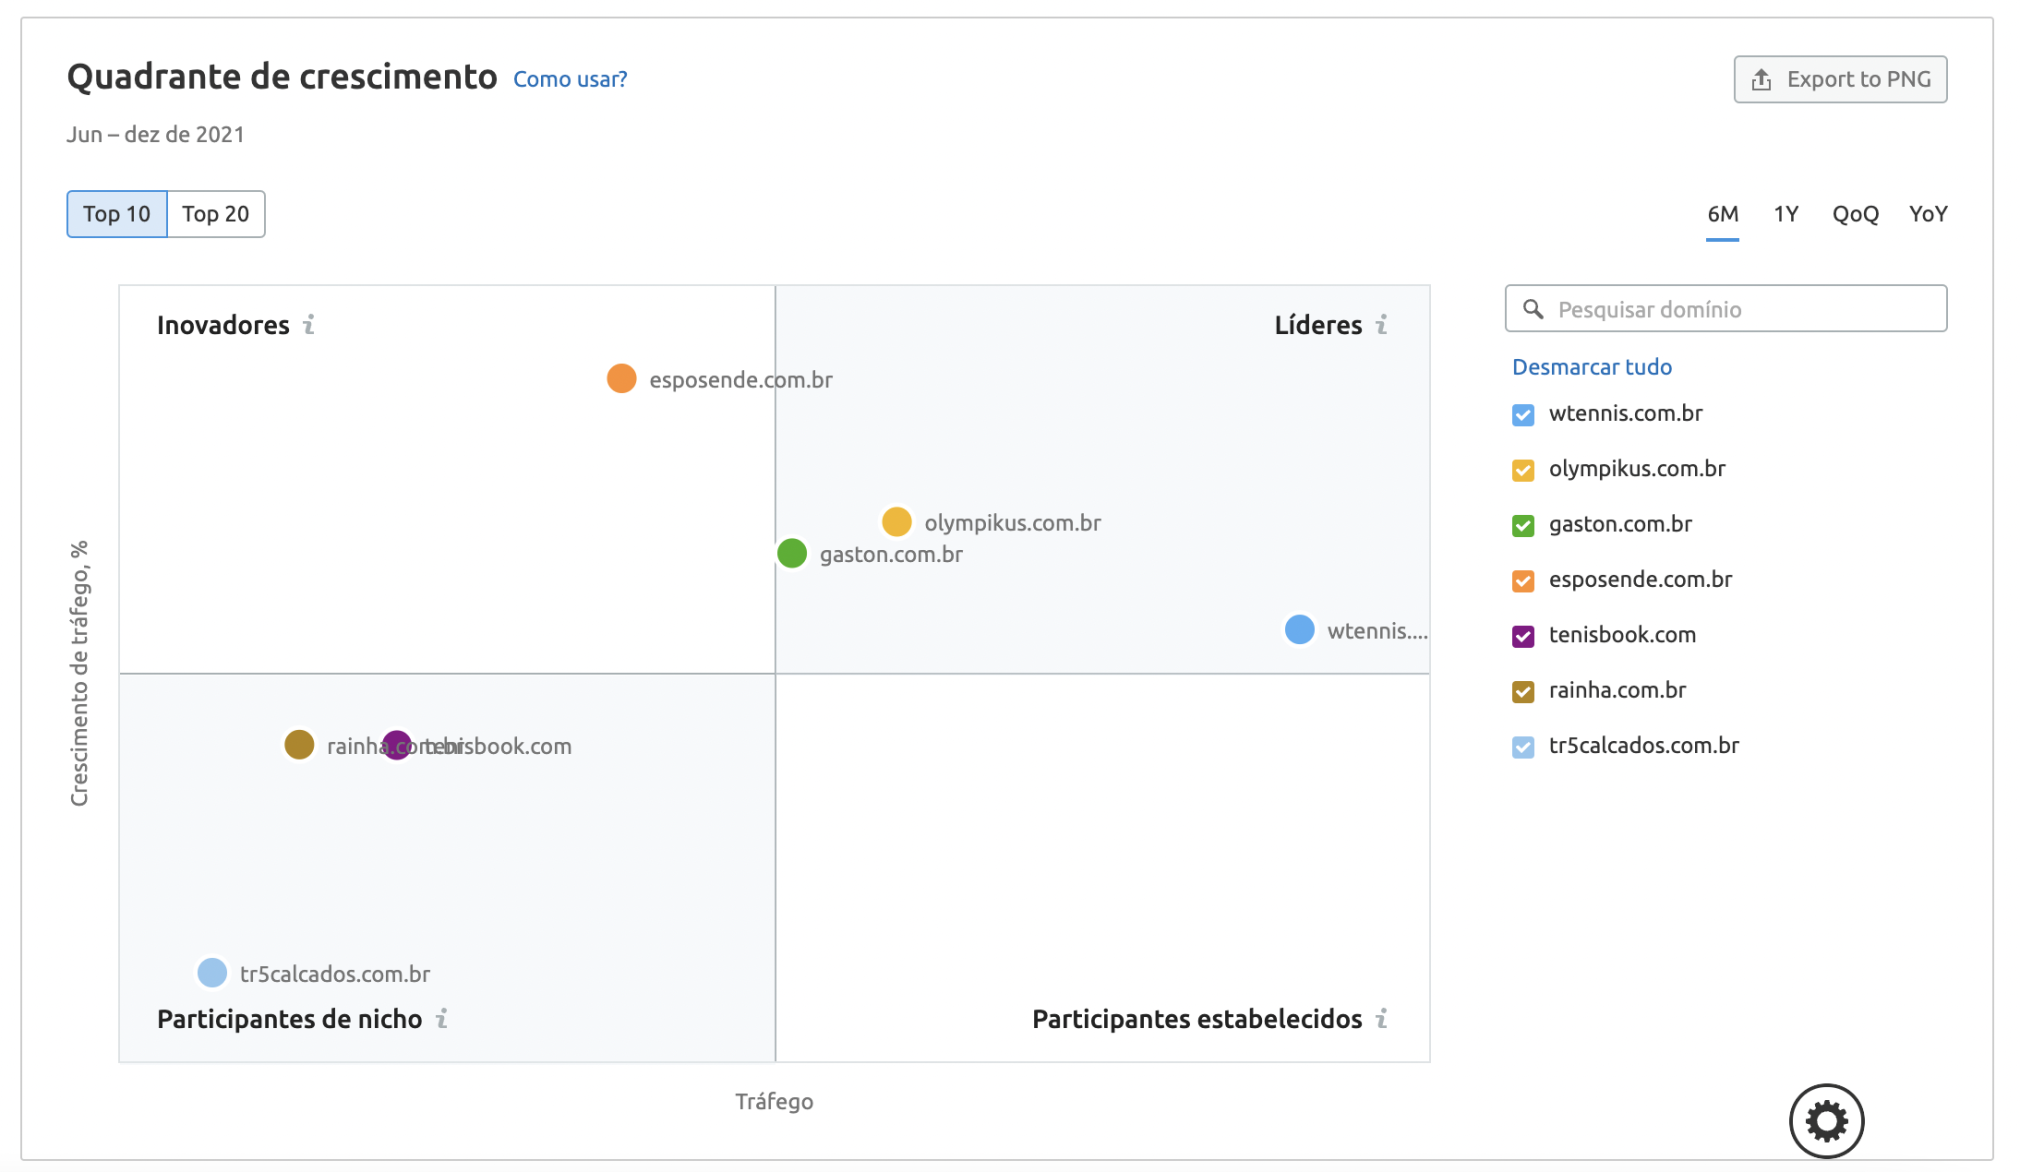Select the QoQ comparison
The image size is (2020, 1172).
1855,214
